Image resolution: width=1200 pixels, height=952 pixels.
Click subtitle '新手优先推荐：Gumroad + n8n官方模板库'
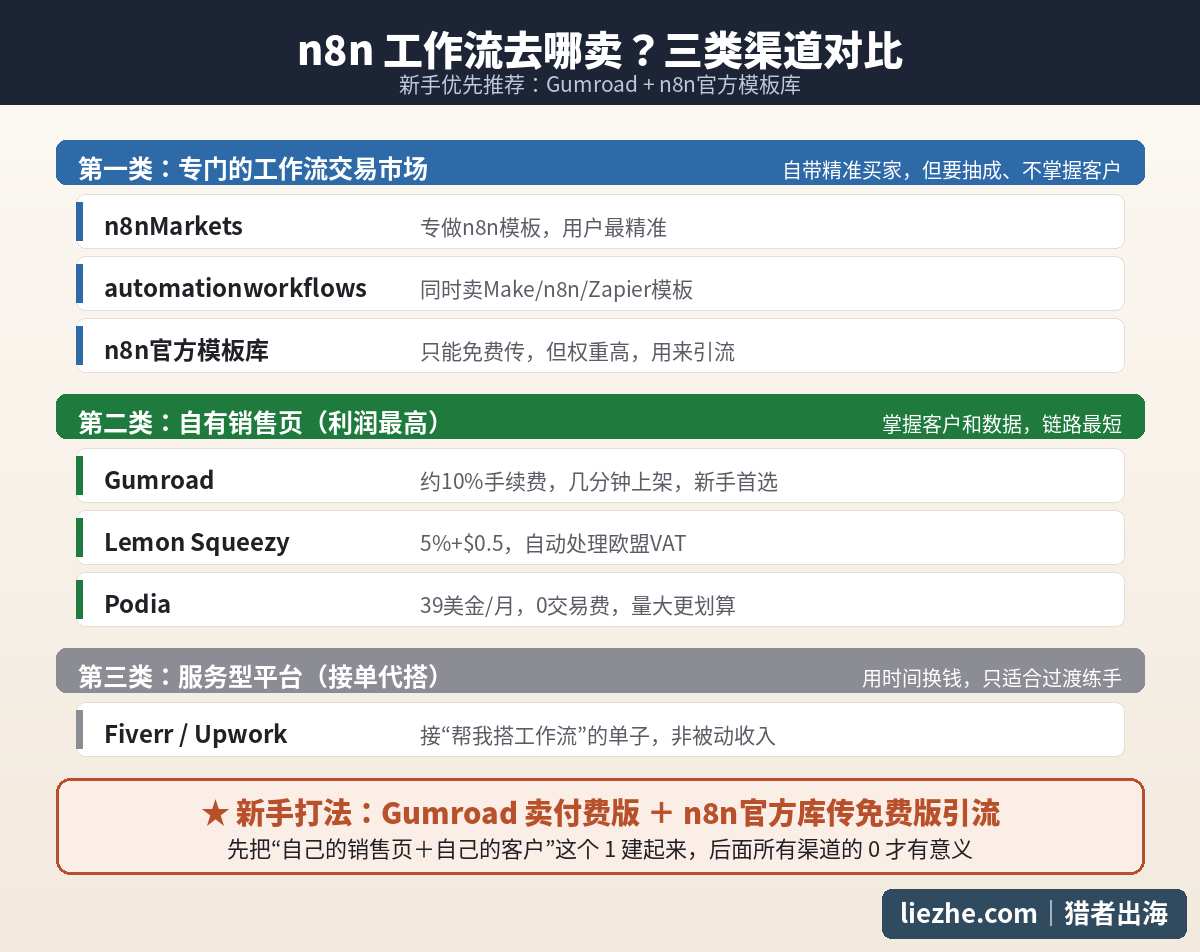tap(600, 85)
